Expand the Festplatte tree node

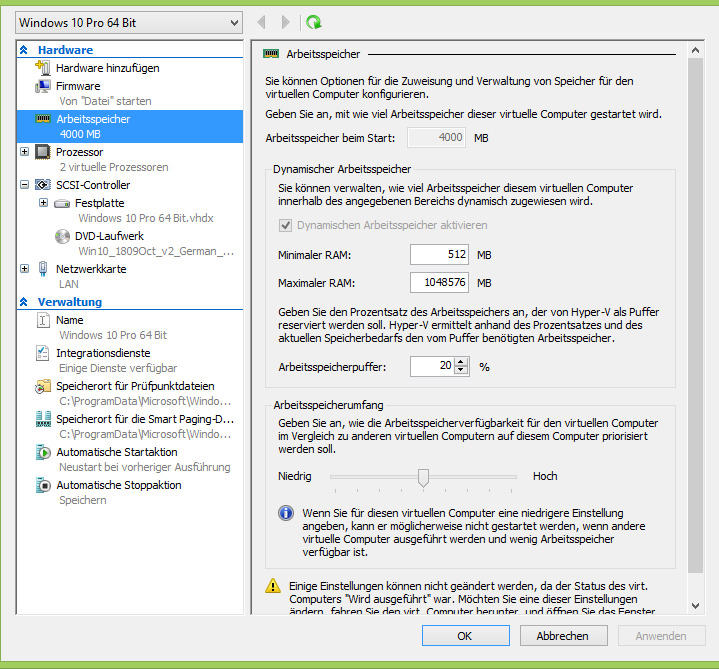pyautogui.click(x=44, y=202)
